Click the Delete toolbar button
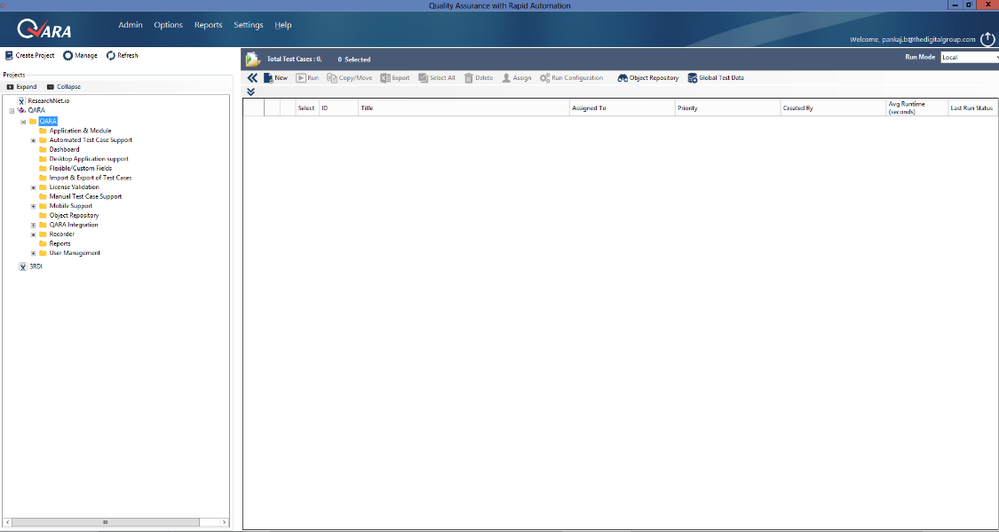Screen dimensions: 999x532 pyautogui.click(x=478, y=78)
